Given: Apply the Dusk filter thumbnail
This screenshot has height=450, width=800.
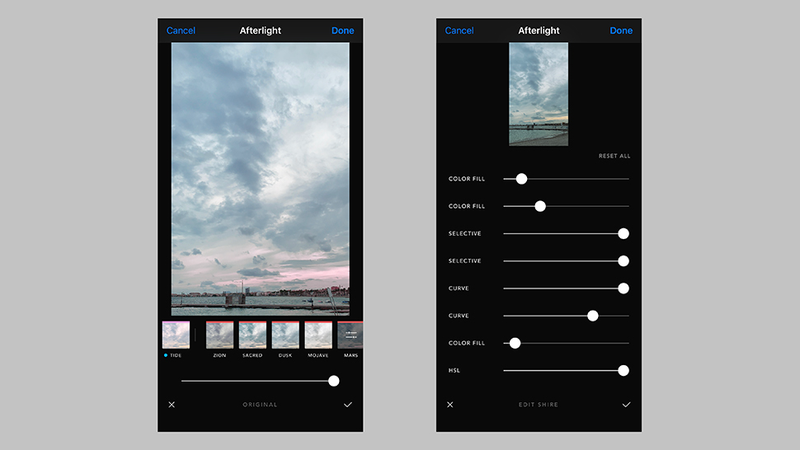Looking at the screenshot, I should point(286,335).
